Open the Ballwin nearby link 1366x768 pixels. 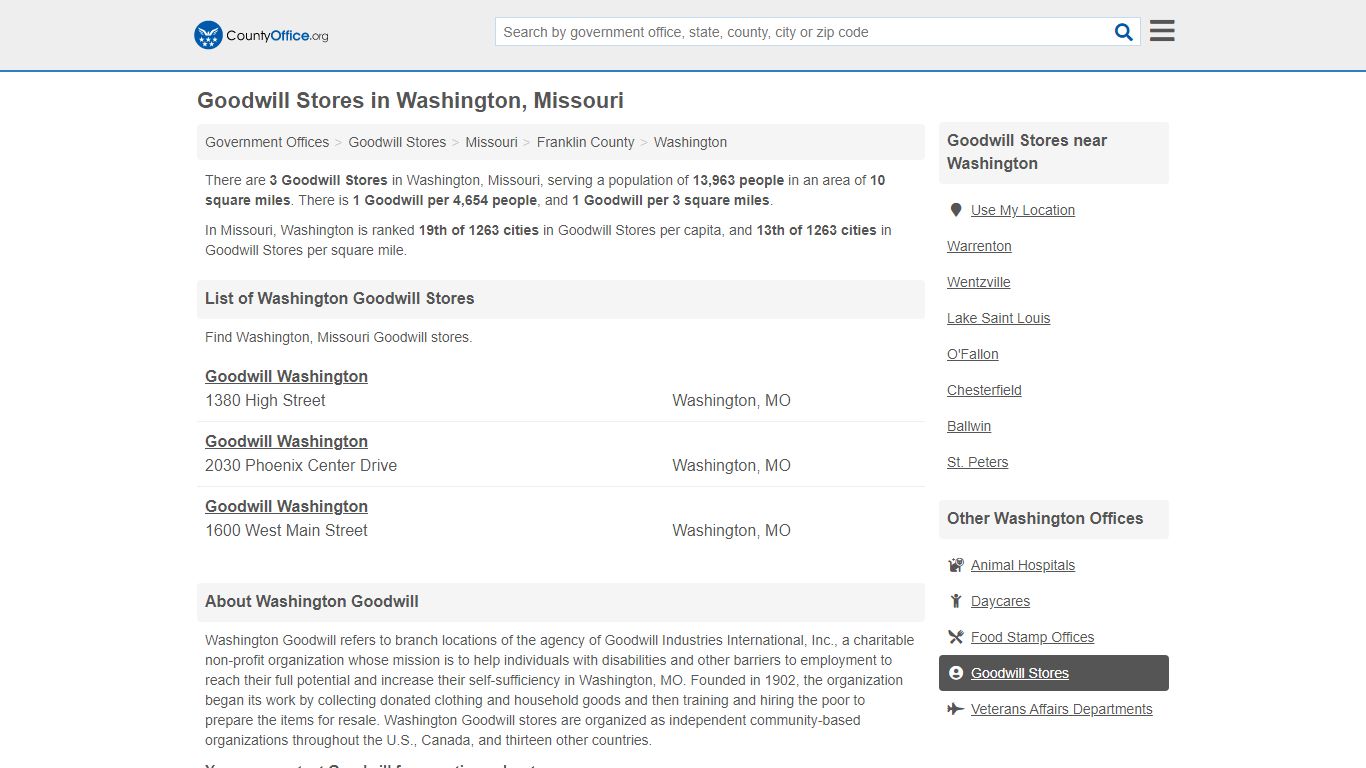click(969, 426)
